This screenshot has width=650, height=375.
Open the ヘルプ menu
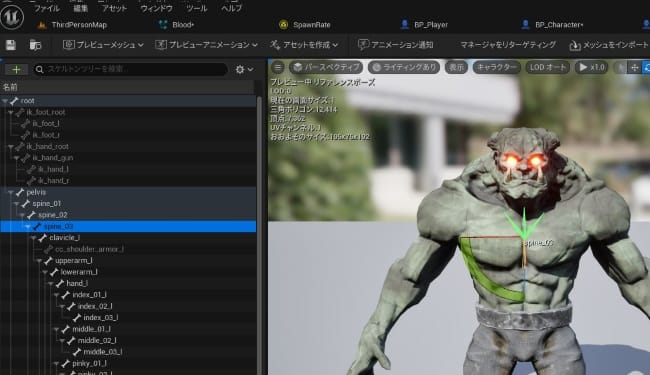tap(231, 8)
